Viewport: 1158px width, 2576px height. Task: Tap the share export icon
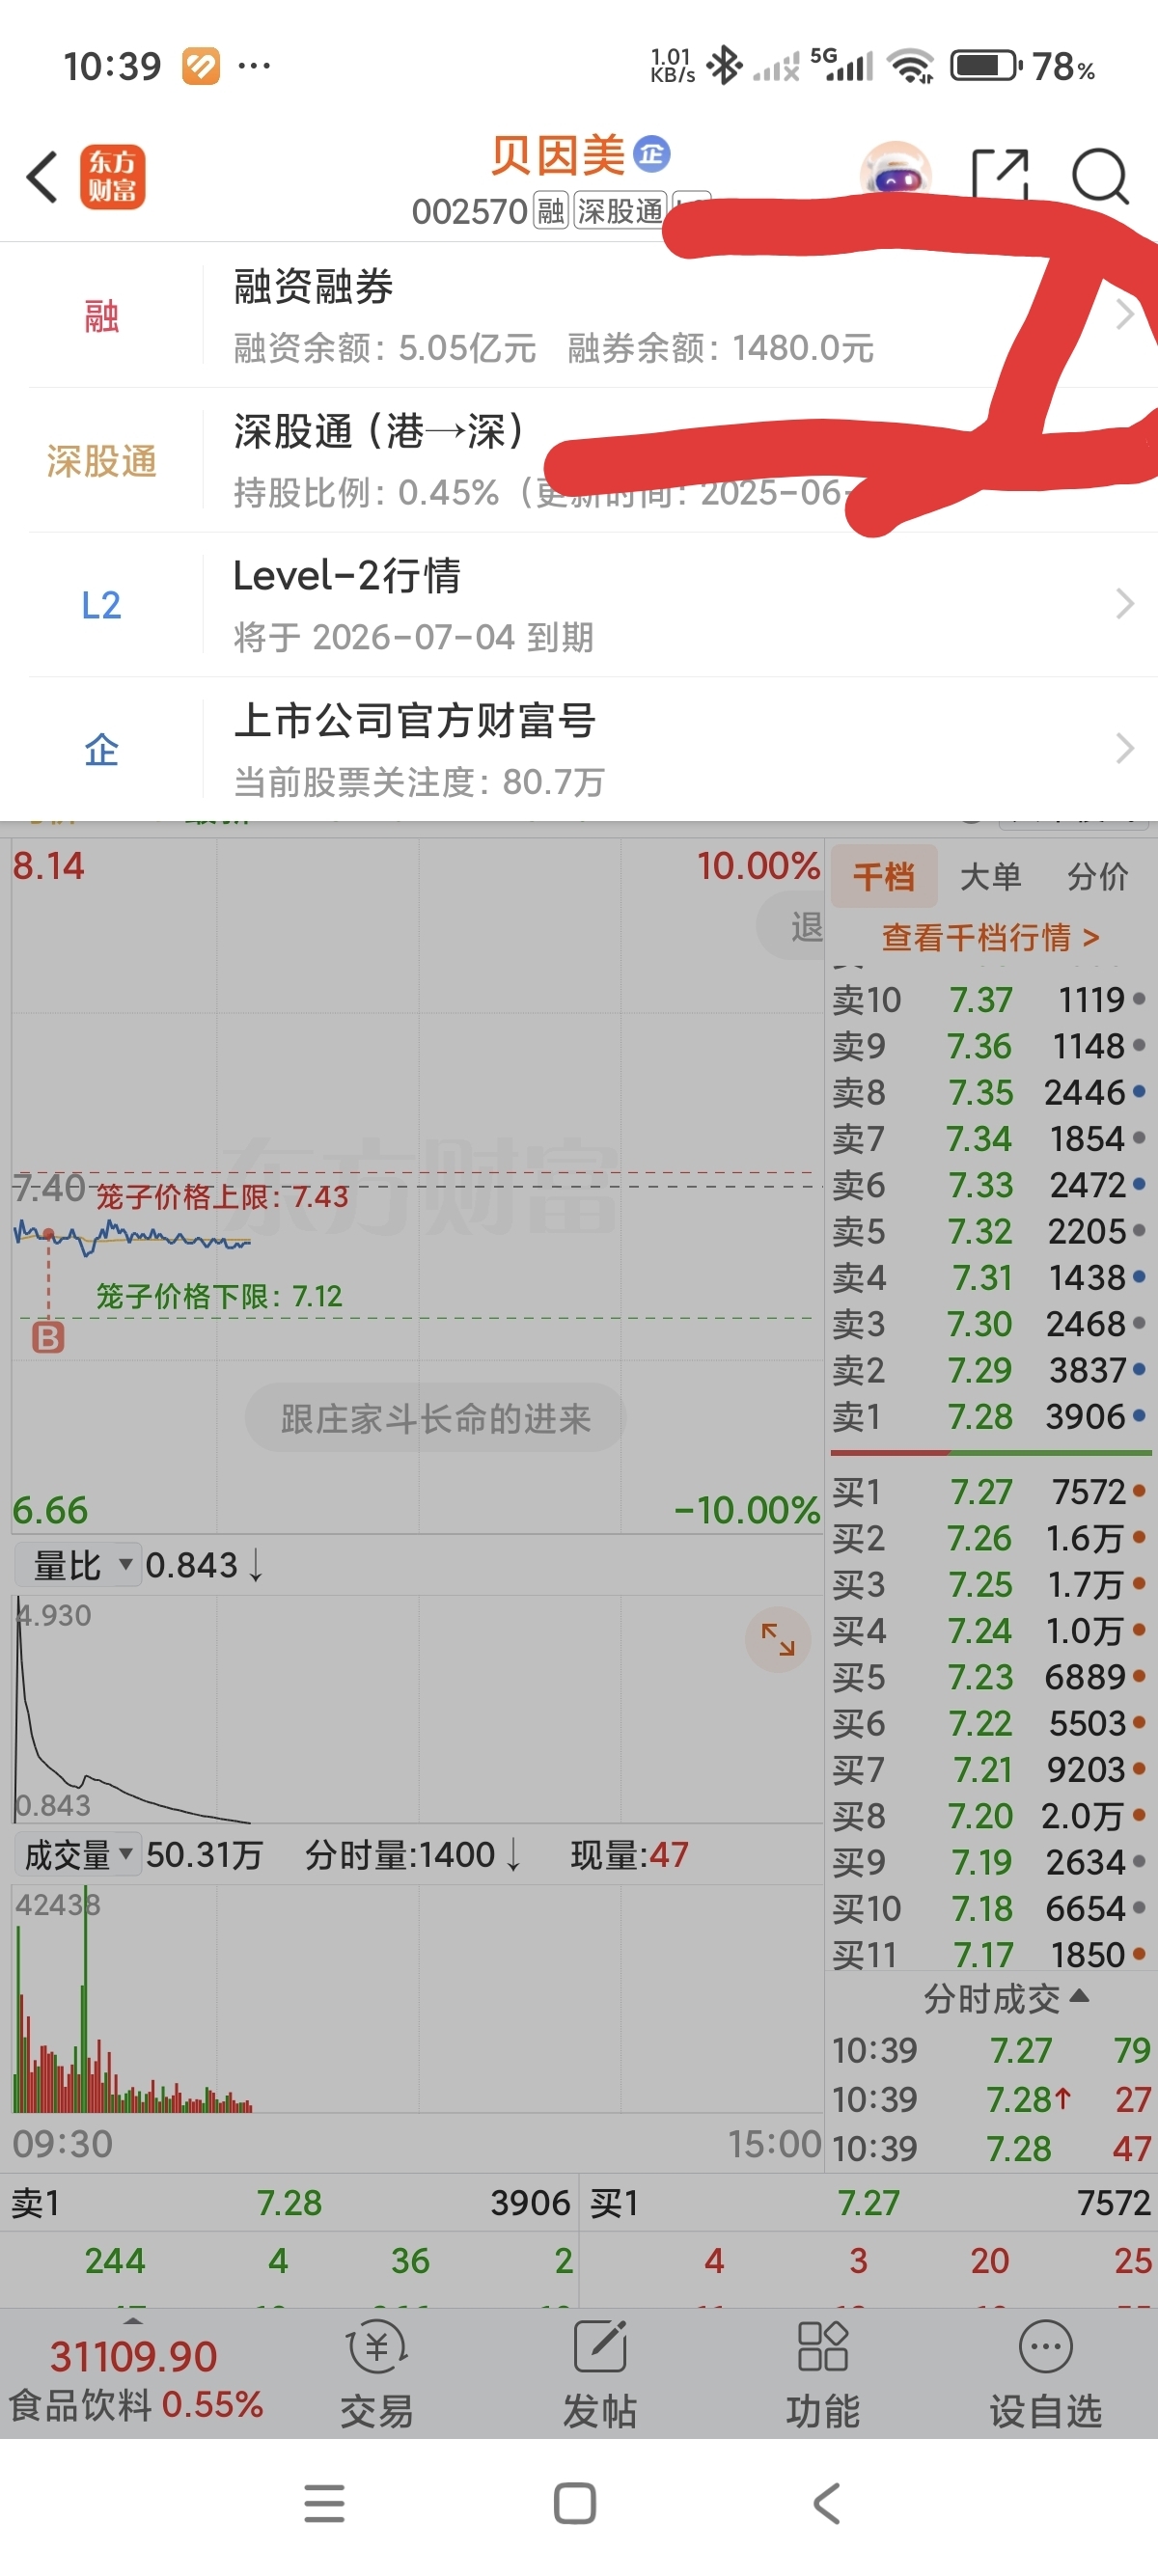(x=1000, y=176)
